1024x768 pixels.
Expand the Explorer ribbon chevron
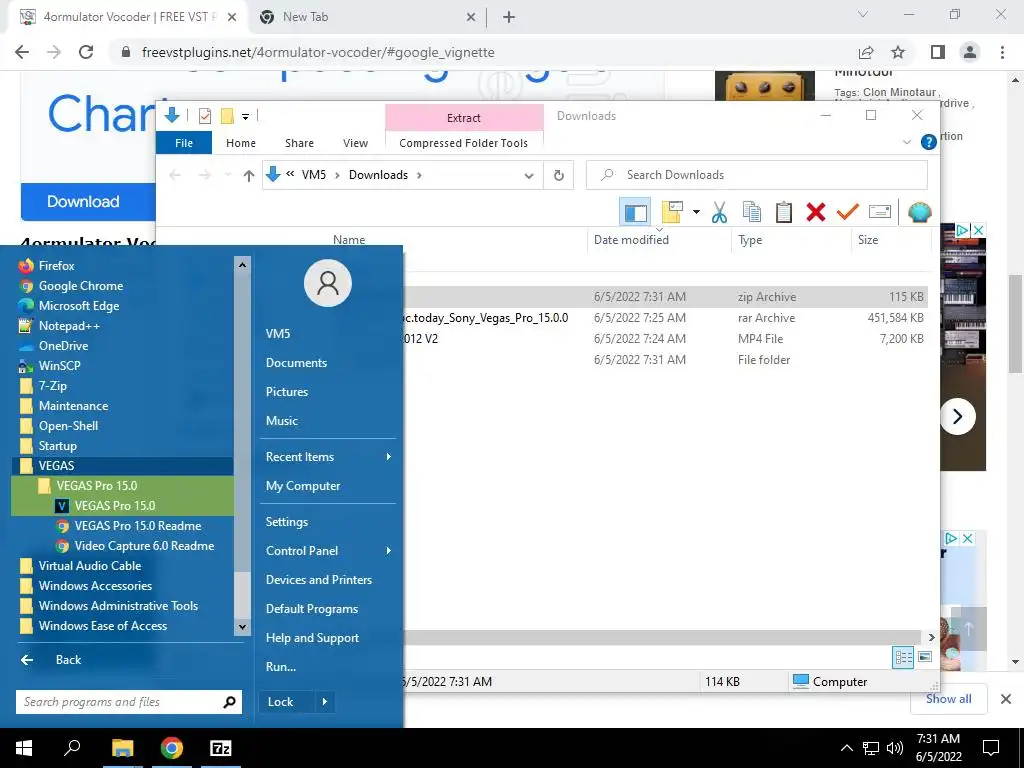pyautogui.click(x=906, y=142)
